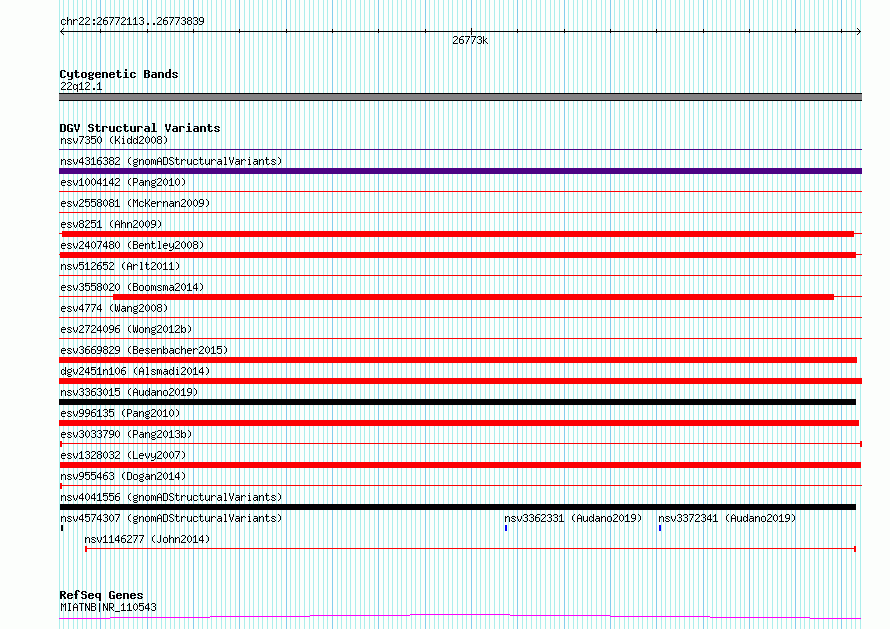Click the chr22:26772113..26773839 coordinate label

[132, 21]
